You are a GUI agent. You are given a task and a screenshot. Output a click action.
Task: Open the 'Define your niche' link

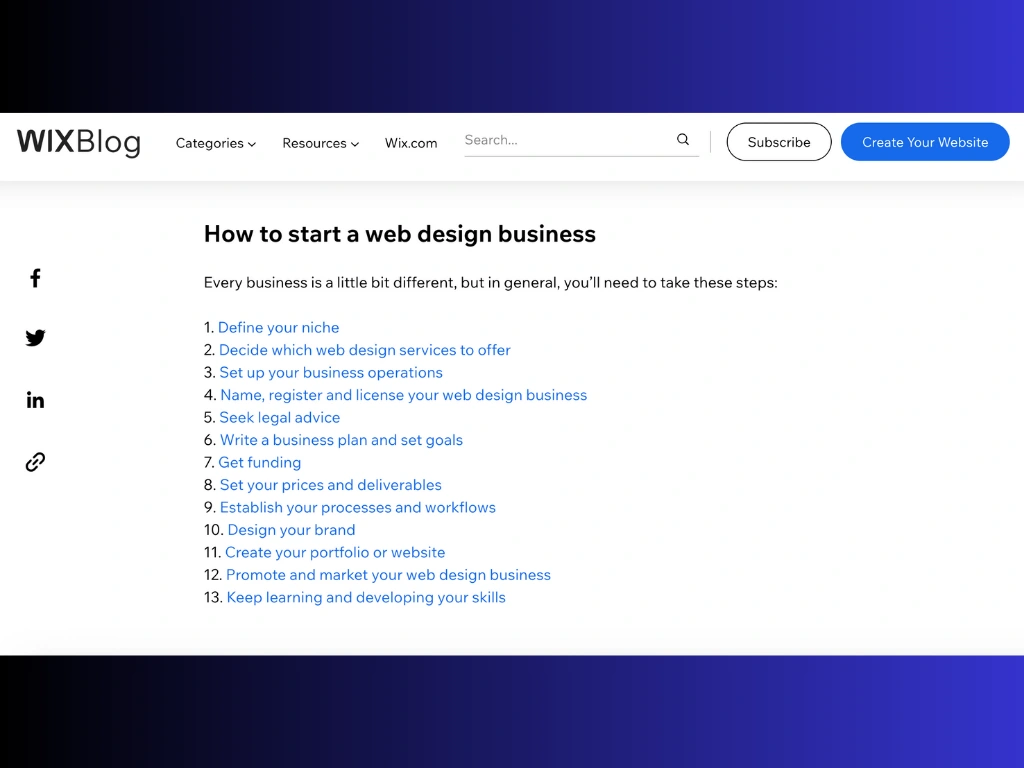pos(278,327)
